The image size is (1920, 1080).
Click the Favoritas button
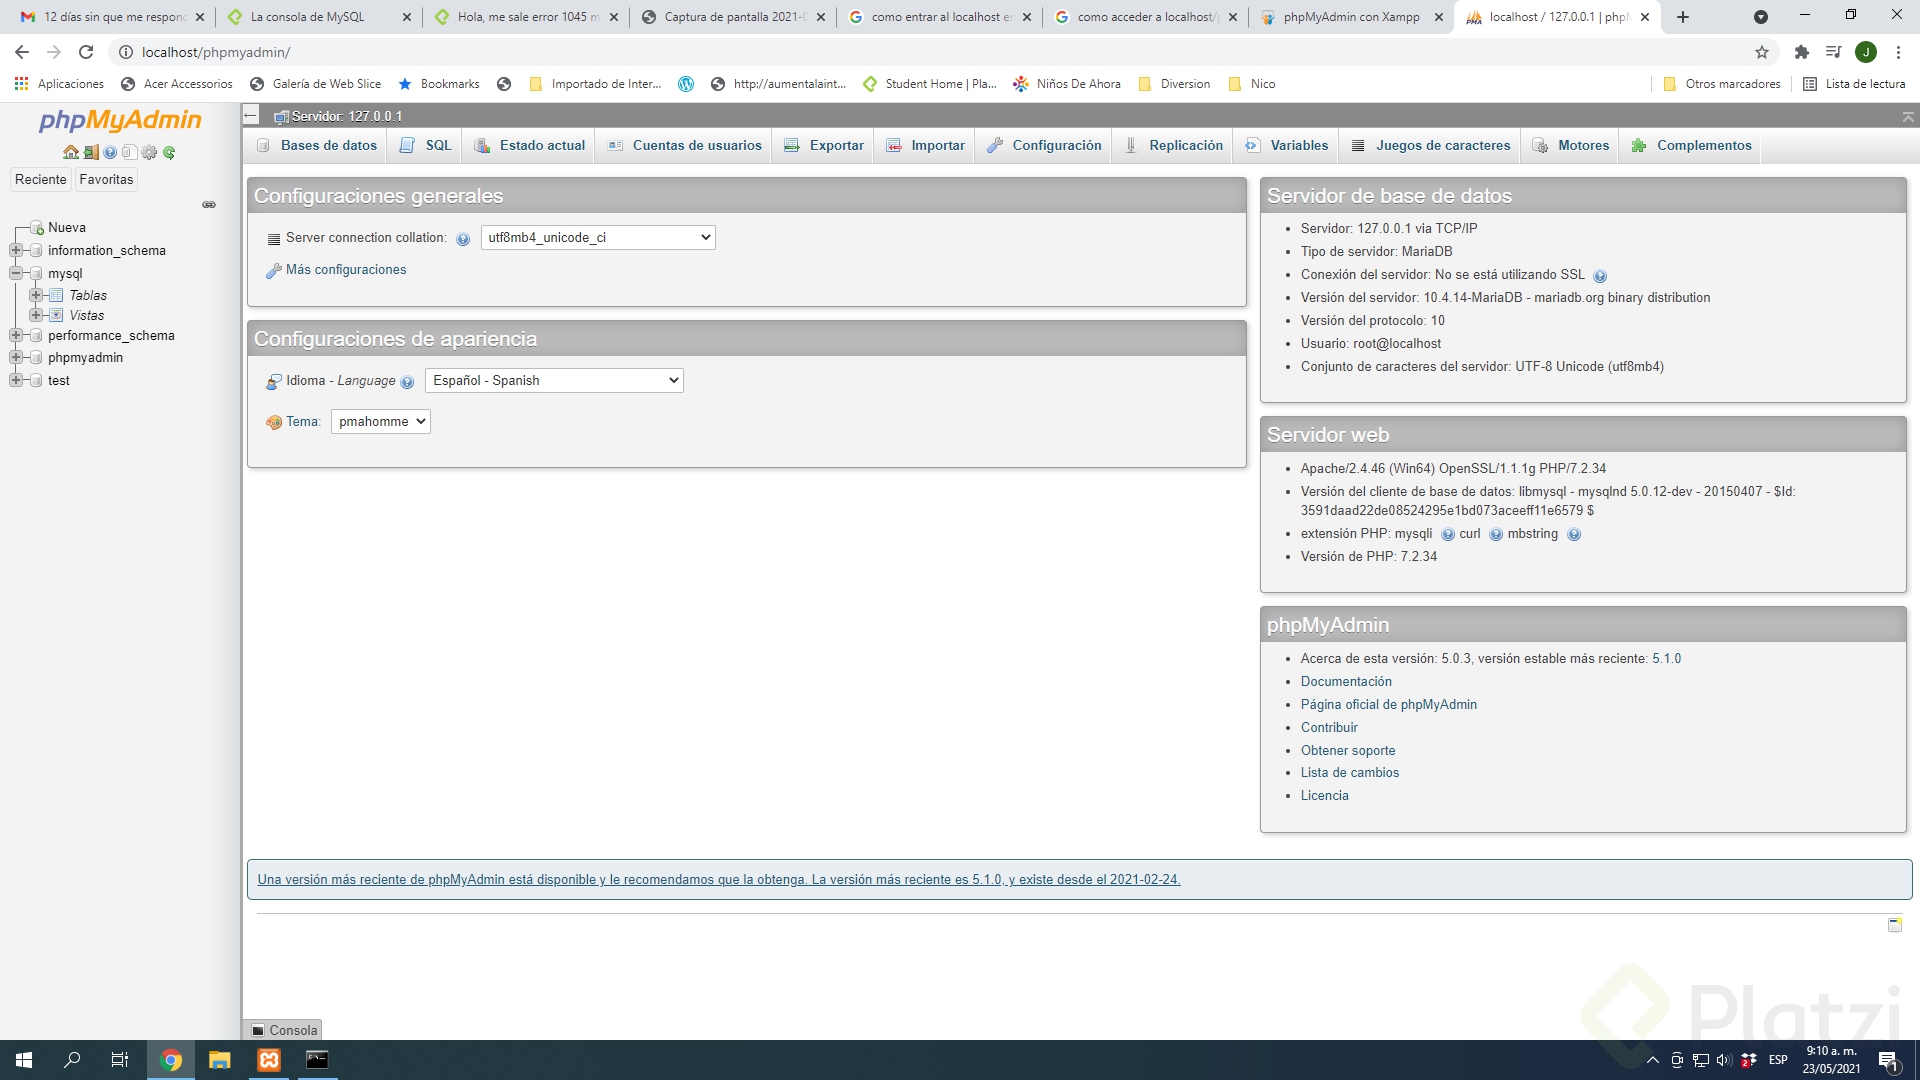(106, 180)
